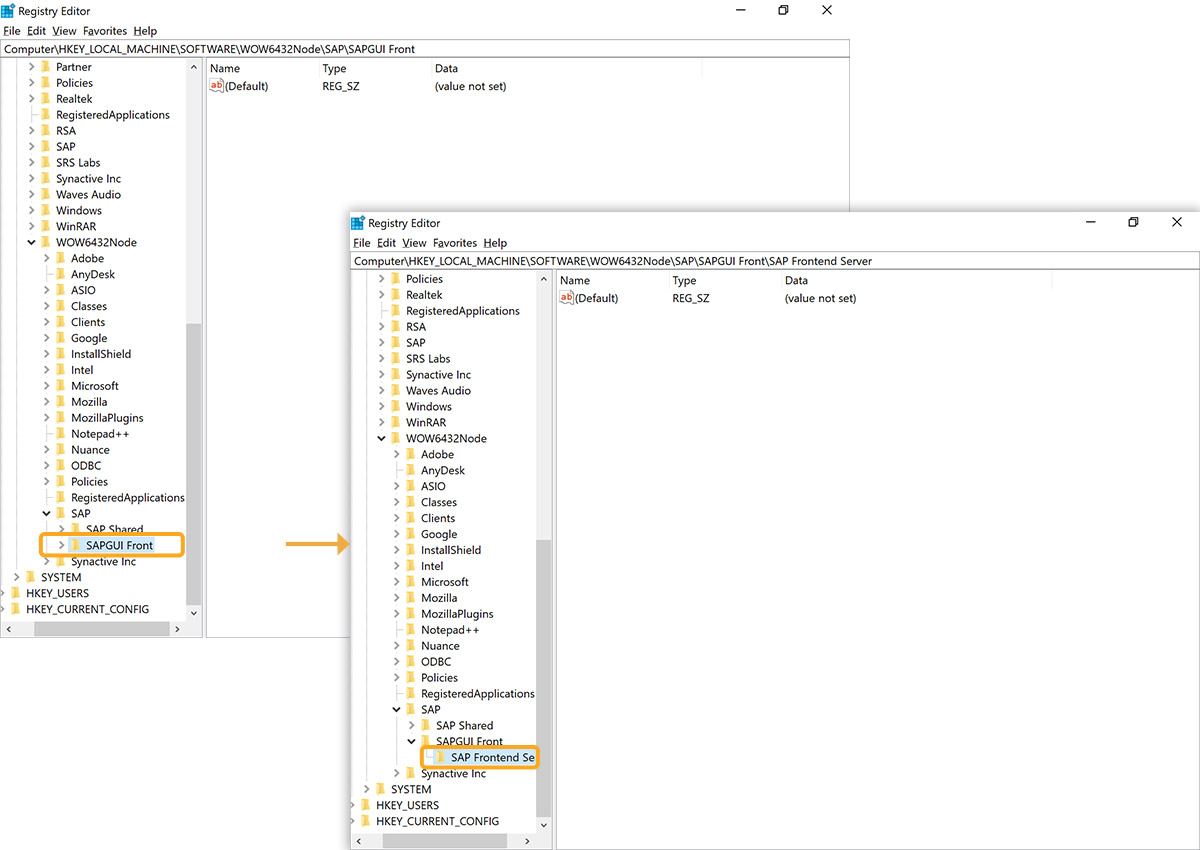
Task: Collapse WOW6432Node in the back window tree
Action: 32,242
